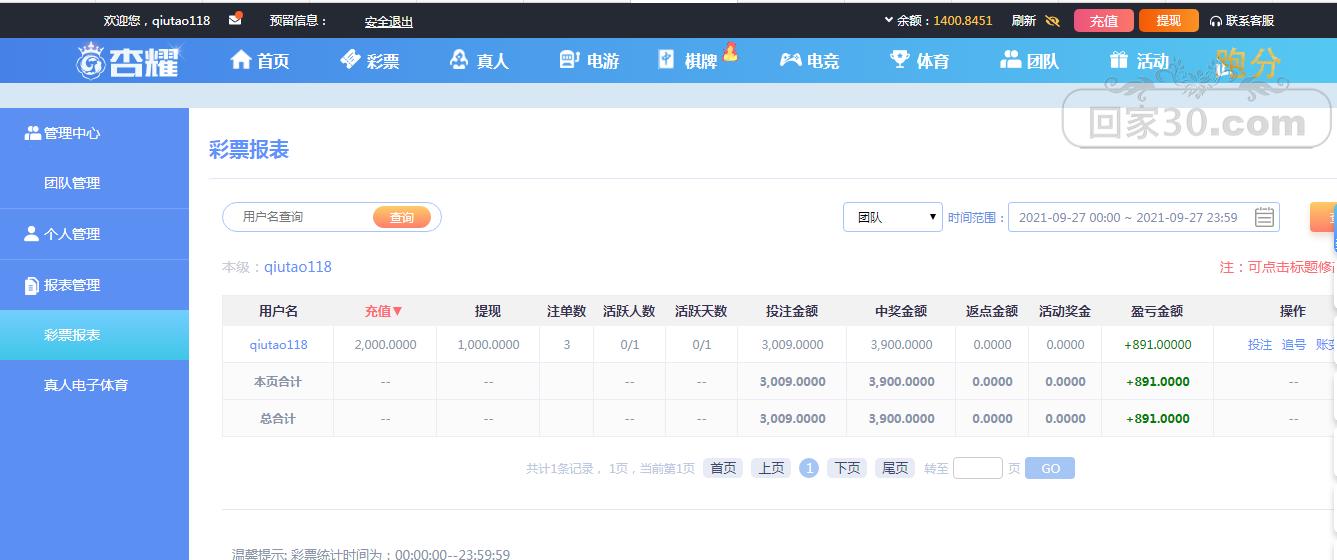Image resolution: width=1337 pixels, height=560 pixels.
Task: Click the 跑分 golden banner text
Action: [1248, 64]
